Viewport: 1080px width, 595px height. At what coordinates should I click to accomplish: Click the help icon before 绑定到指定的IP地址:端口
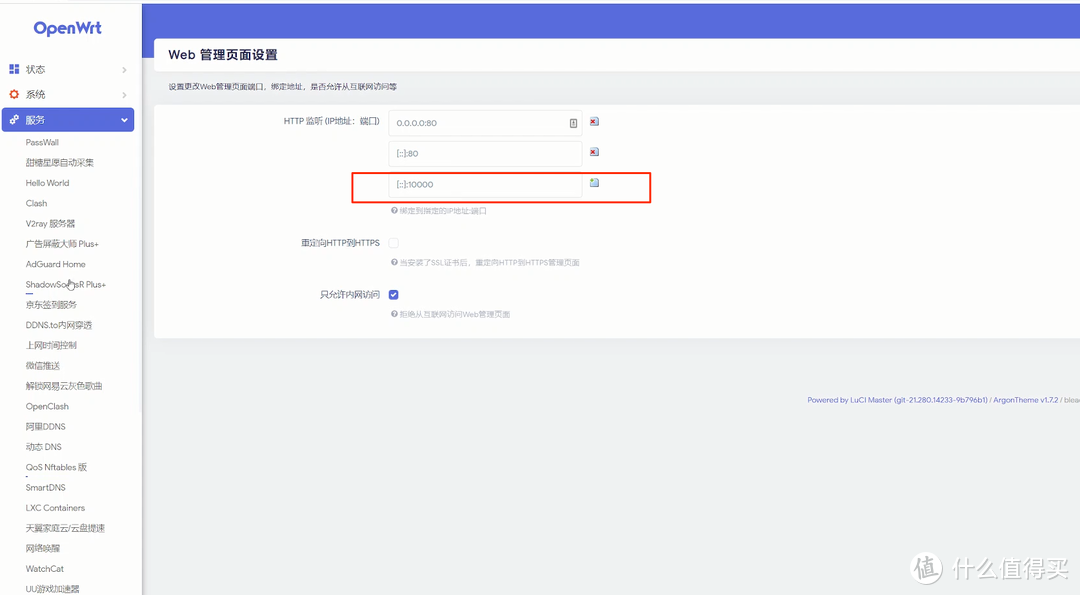click(x=396, y=211)
